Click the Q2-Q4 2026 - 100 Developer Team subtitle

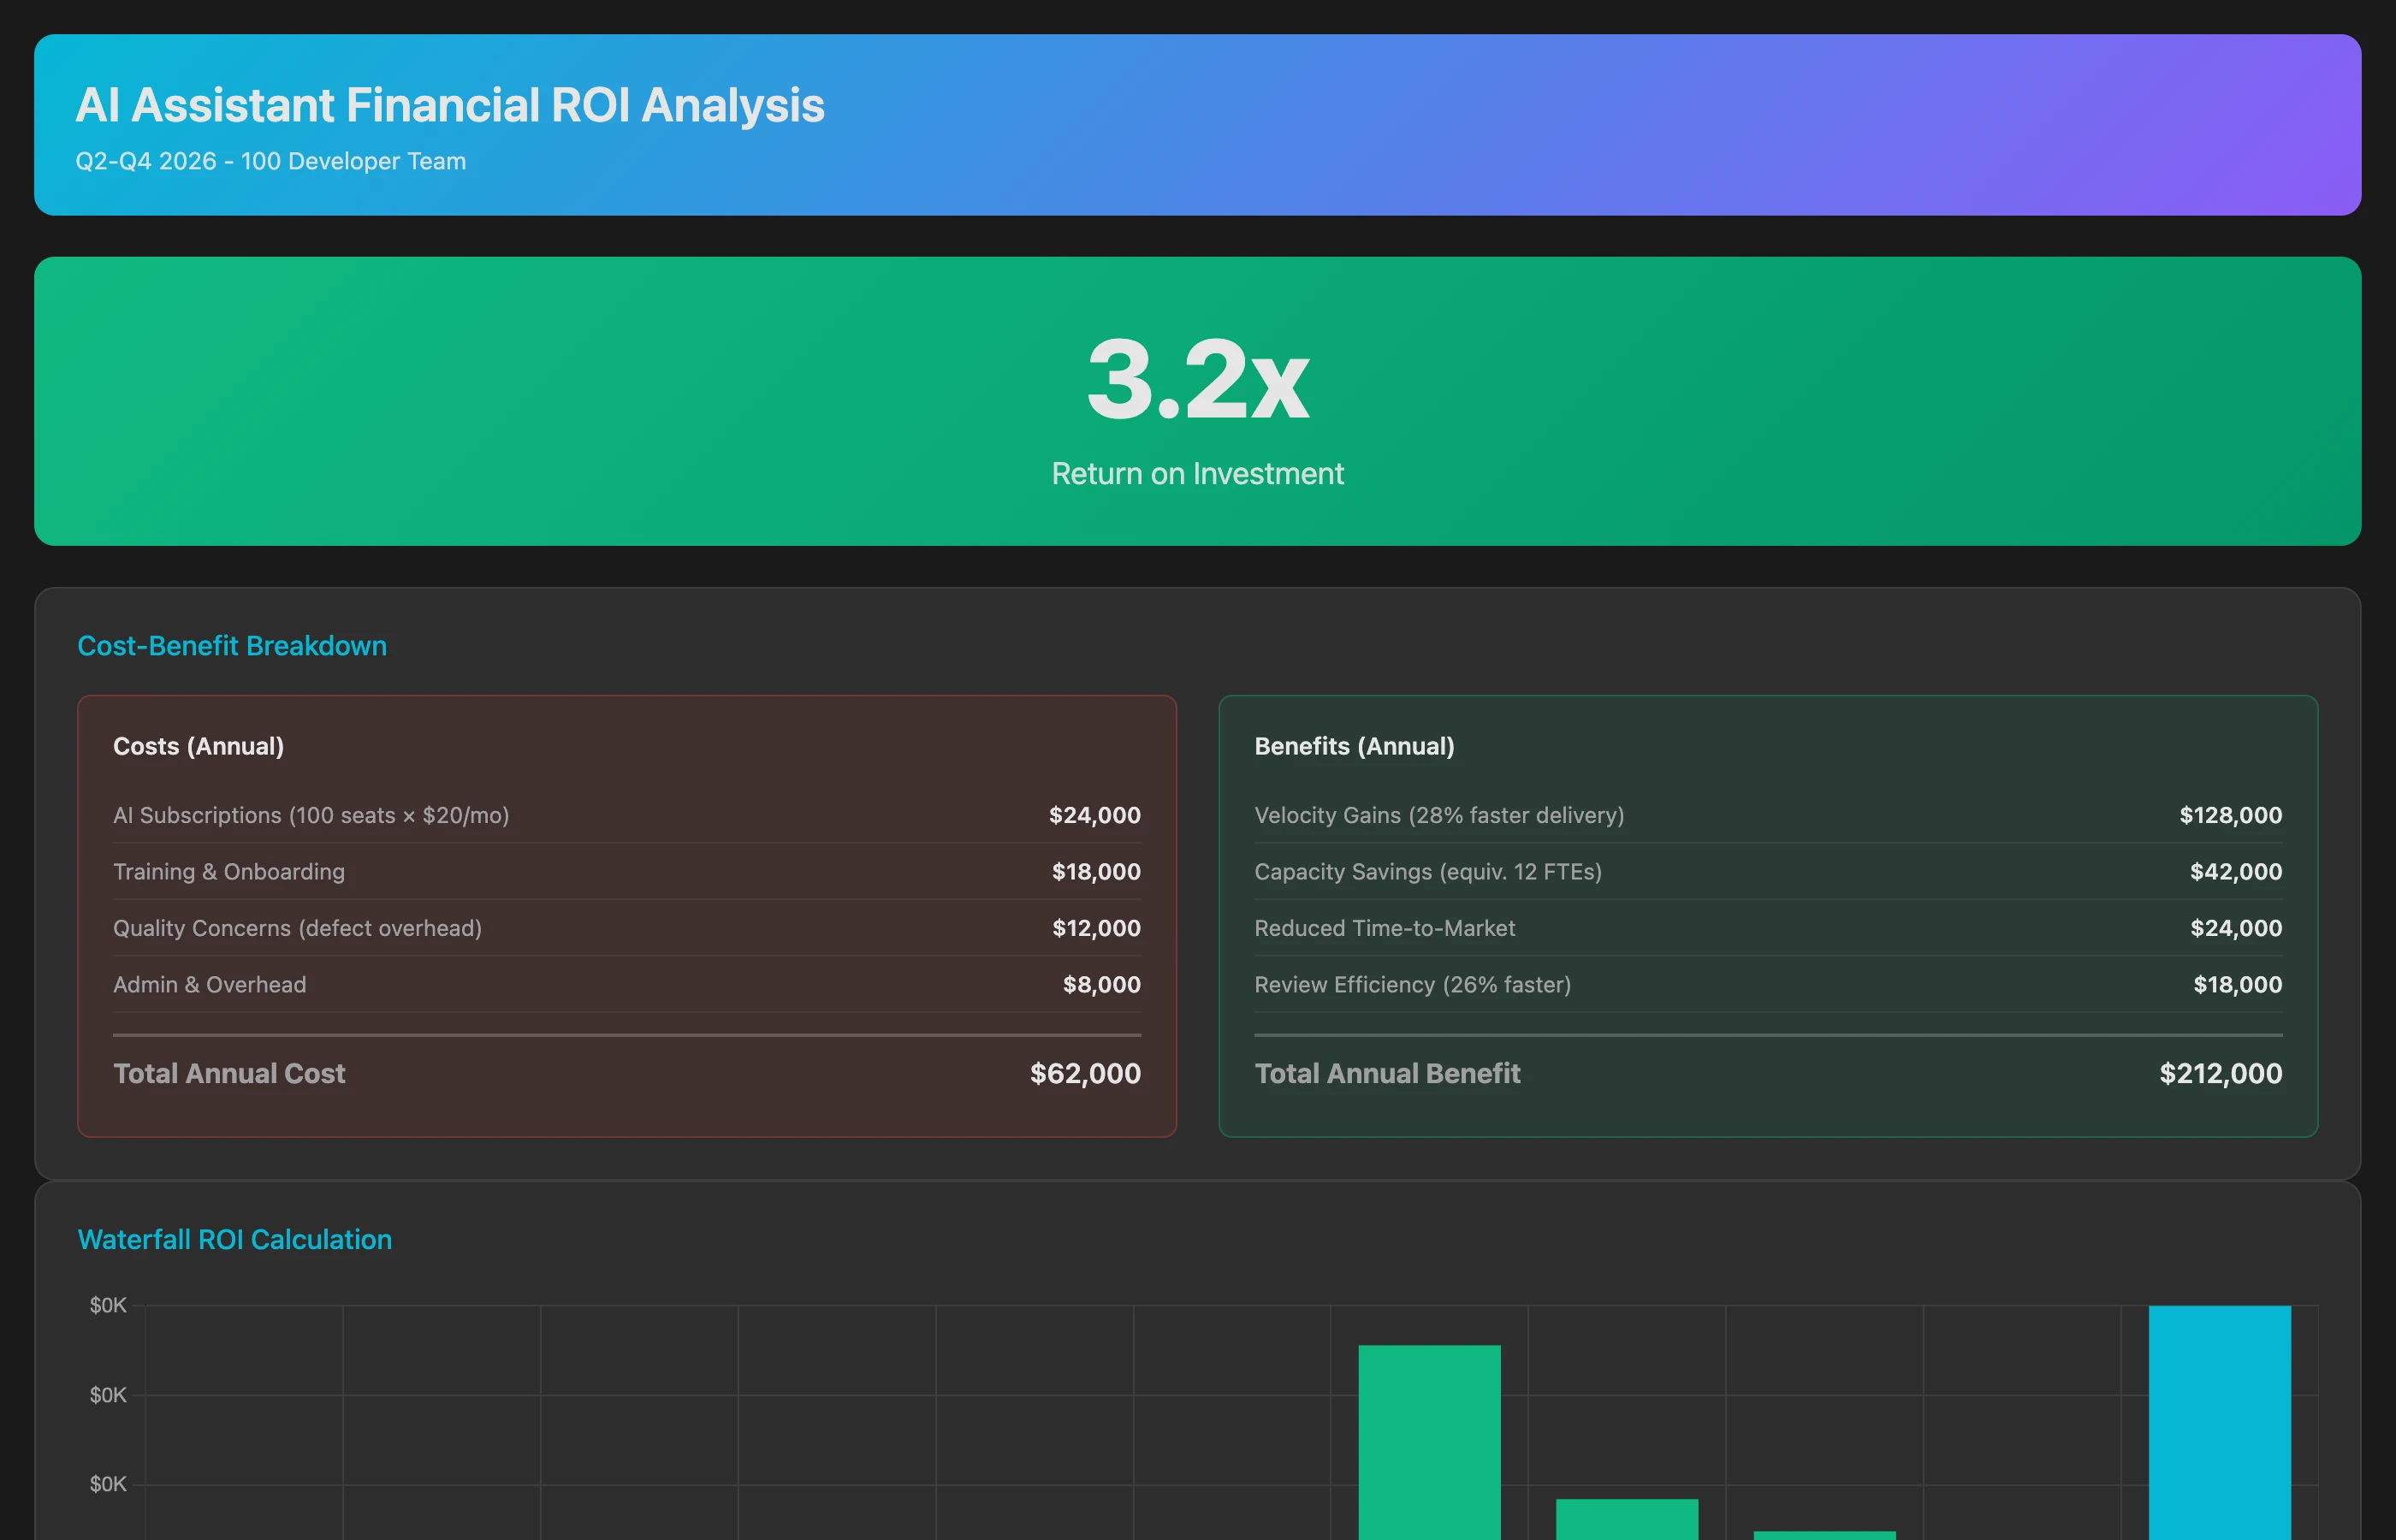[271, 161]
